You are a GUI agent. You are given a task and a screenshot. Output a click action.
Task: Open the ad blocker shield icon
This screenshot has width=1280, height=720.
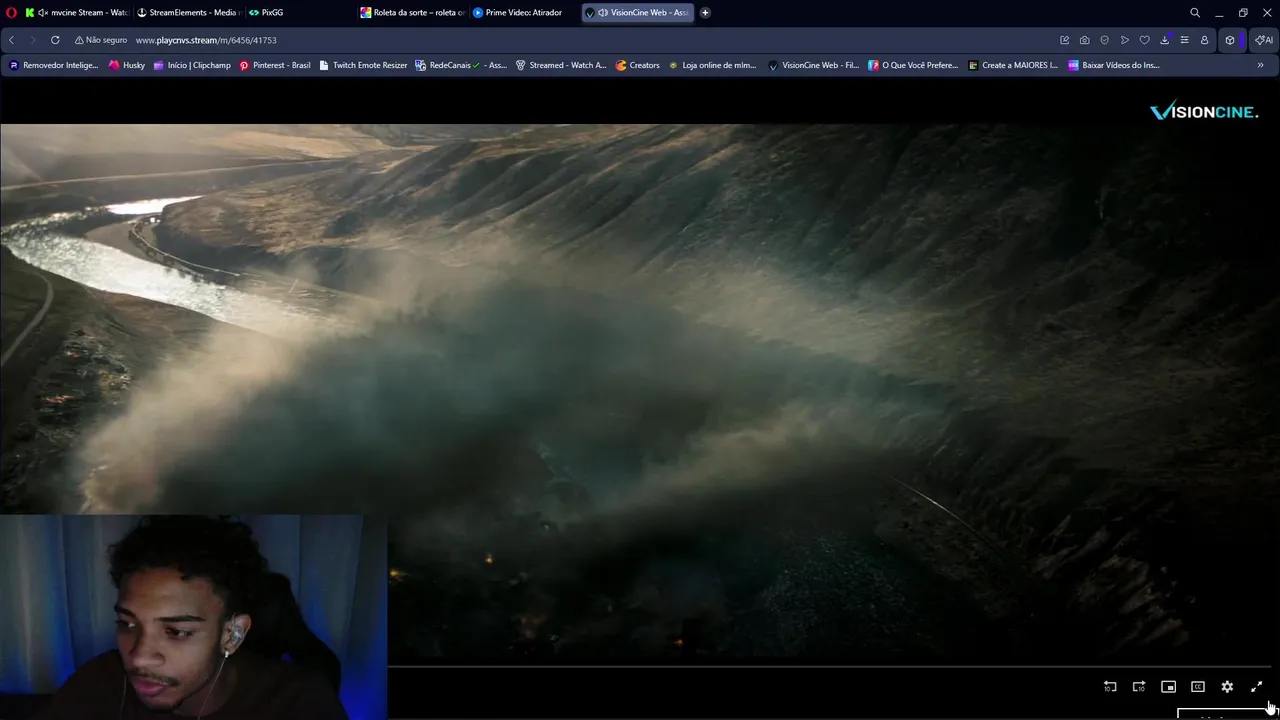1105,40
